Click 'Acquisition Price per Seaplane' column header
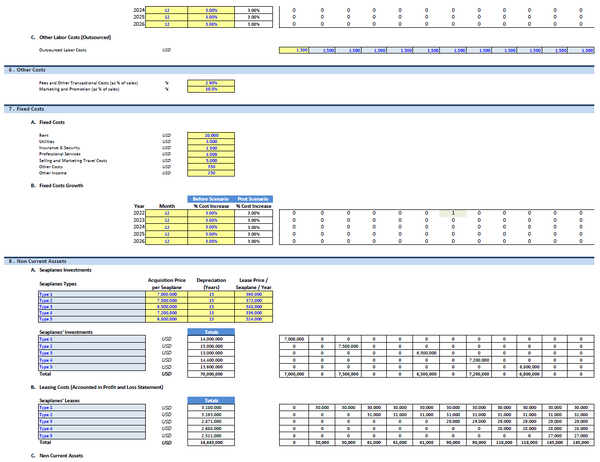This screenshot has width=600, height=462. [x=166, y=284]
